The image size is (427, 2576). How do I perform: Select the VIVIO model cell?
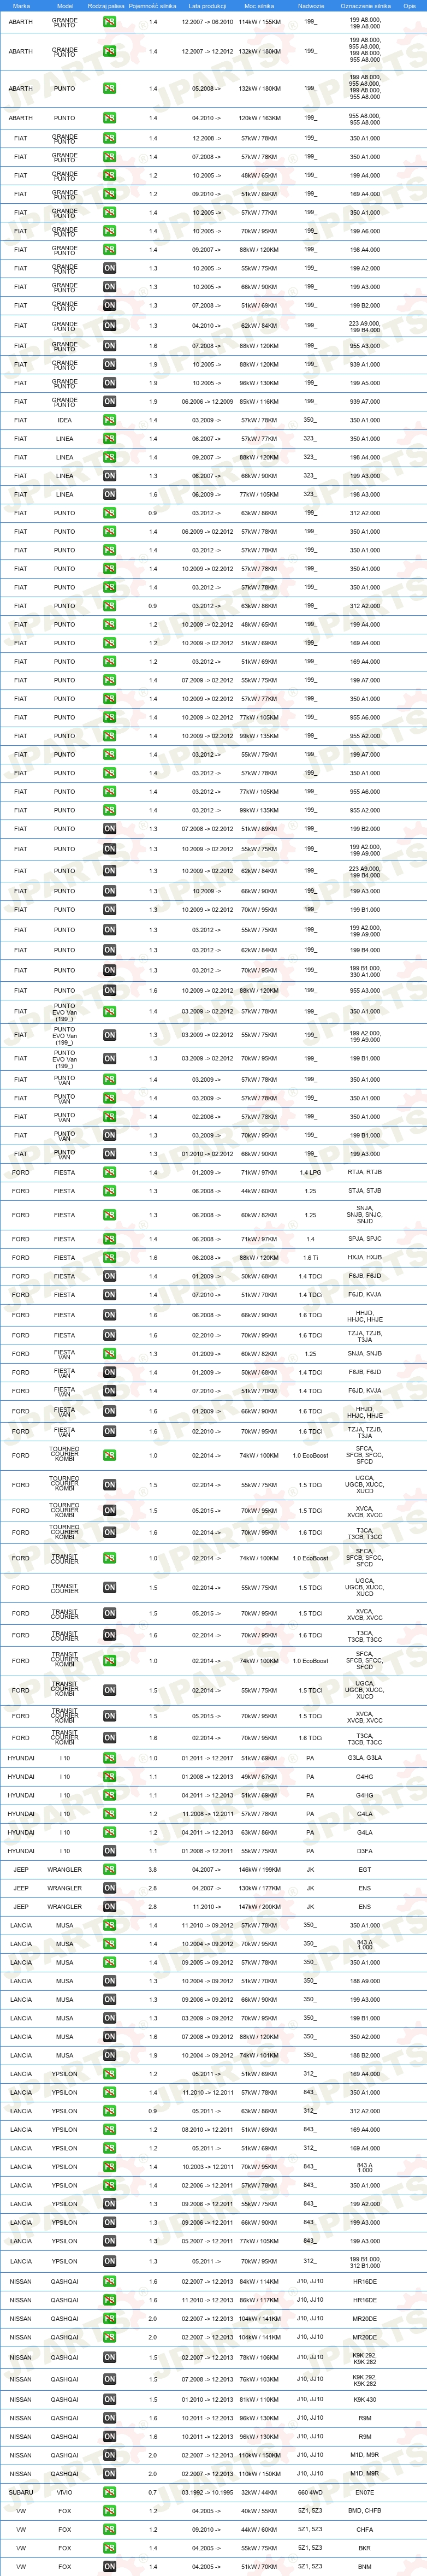click(64, 2492)
